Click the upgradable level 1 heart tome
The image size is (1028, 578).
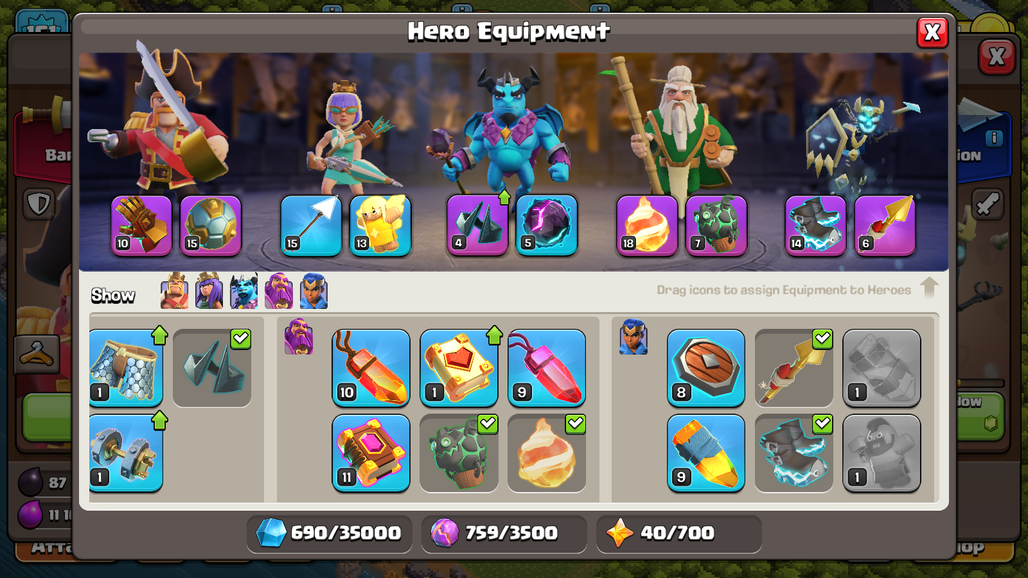[459, 368]
